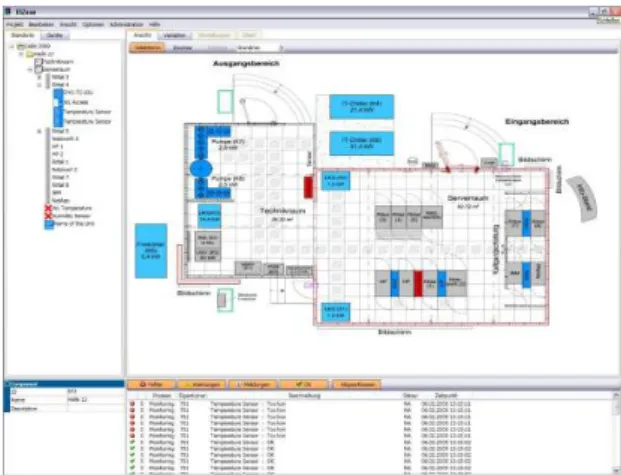
Task: Open the Grundriss dropdown arrow
Action: (x=281, y=48)
